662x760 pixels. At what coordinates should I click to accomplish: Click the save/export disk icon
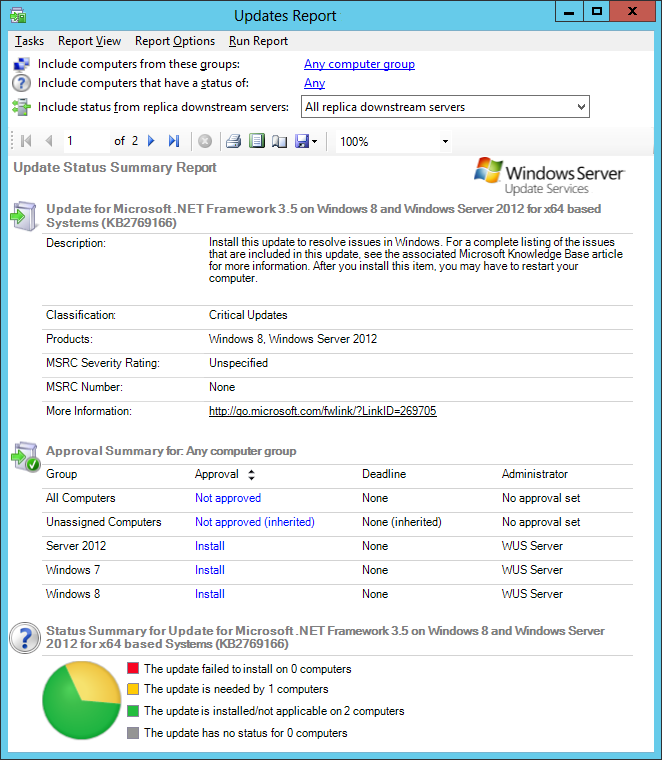302,141
